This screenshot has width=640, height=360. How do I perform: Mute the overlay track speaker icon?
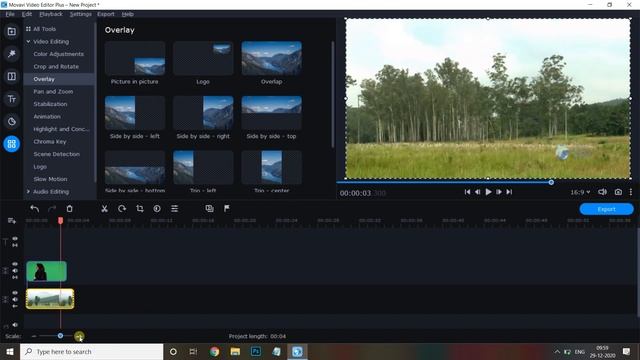coord(15,271)
